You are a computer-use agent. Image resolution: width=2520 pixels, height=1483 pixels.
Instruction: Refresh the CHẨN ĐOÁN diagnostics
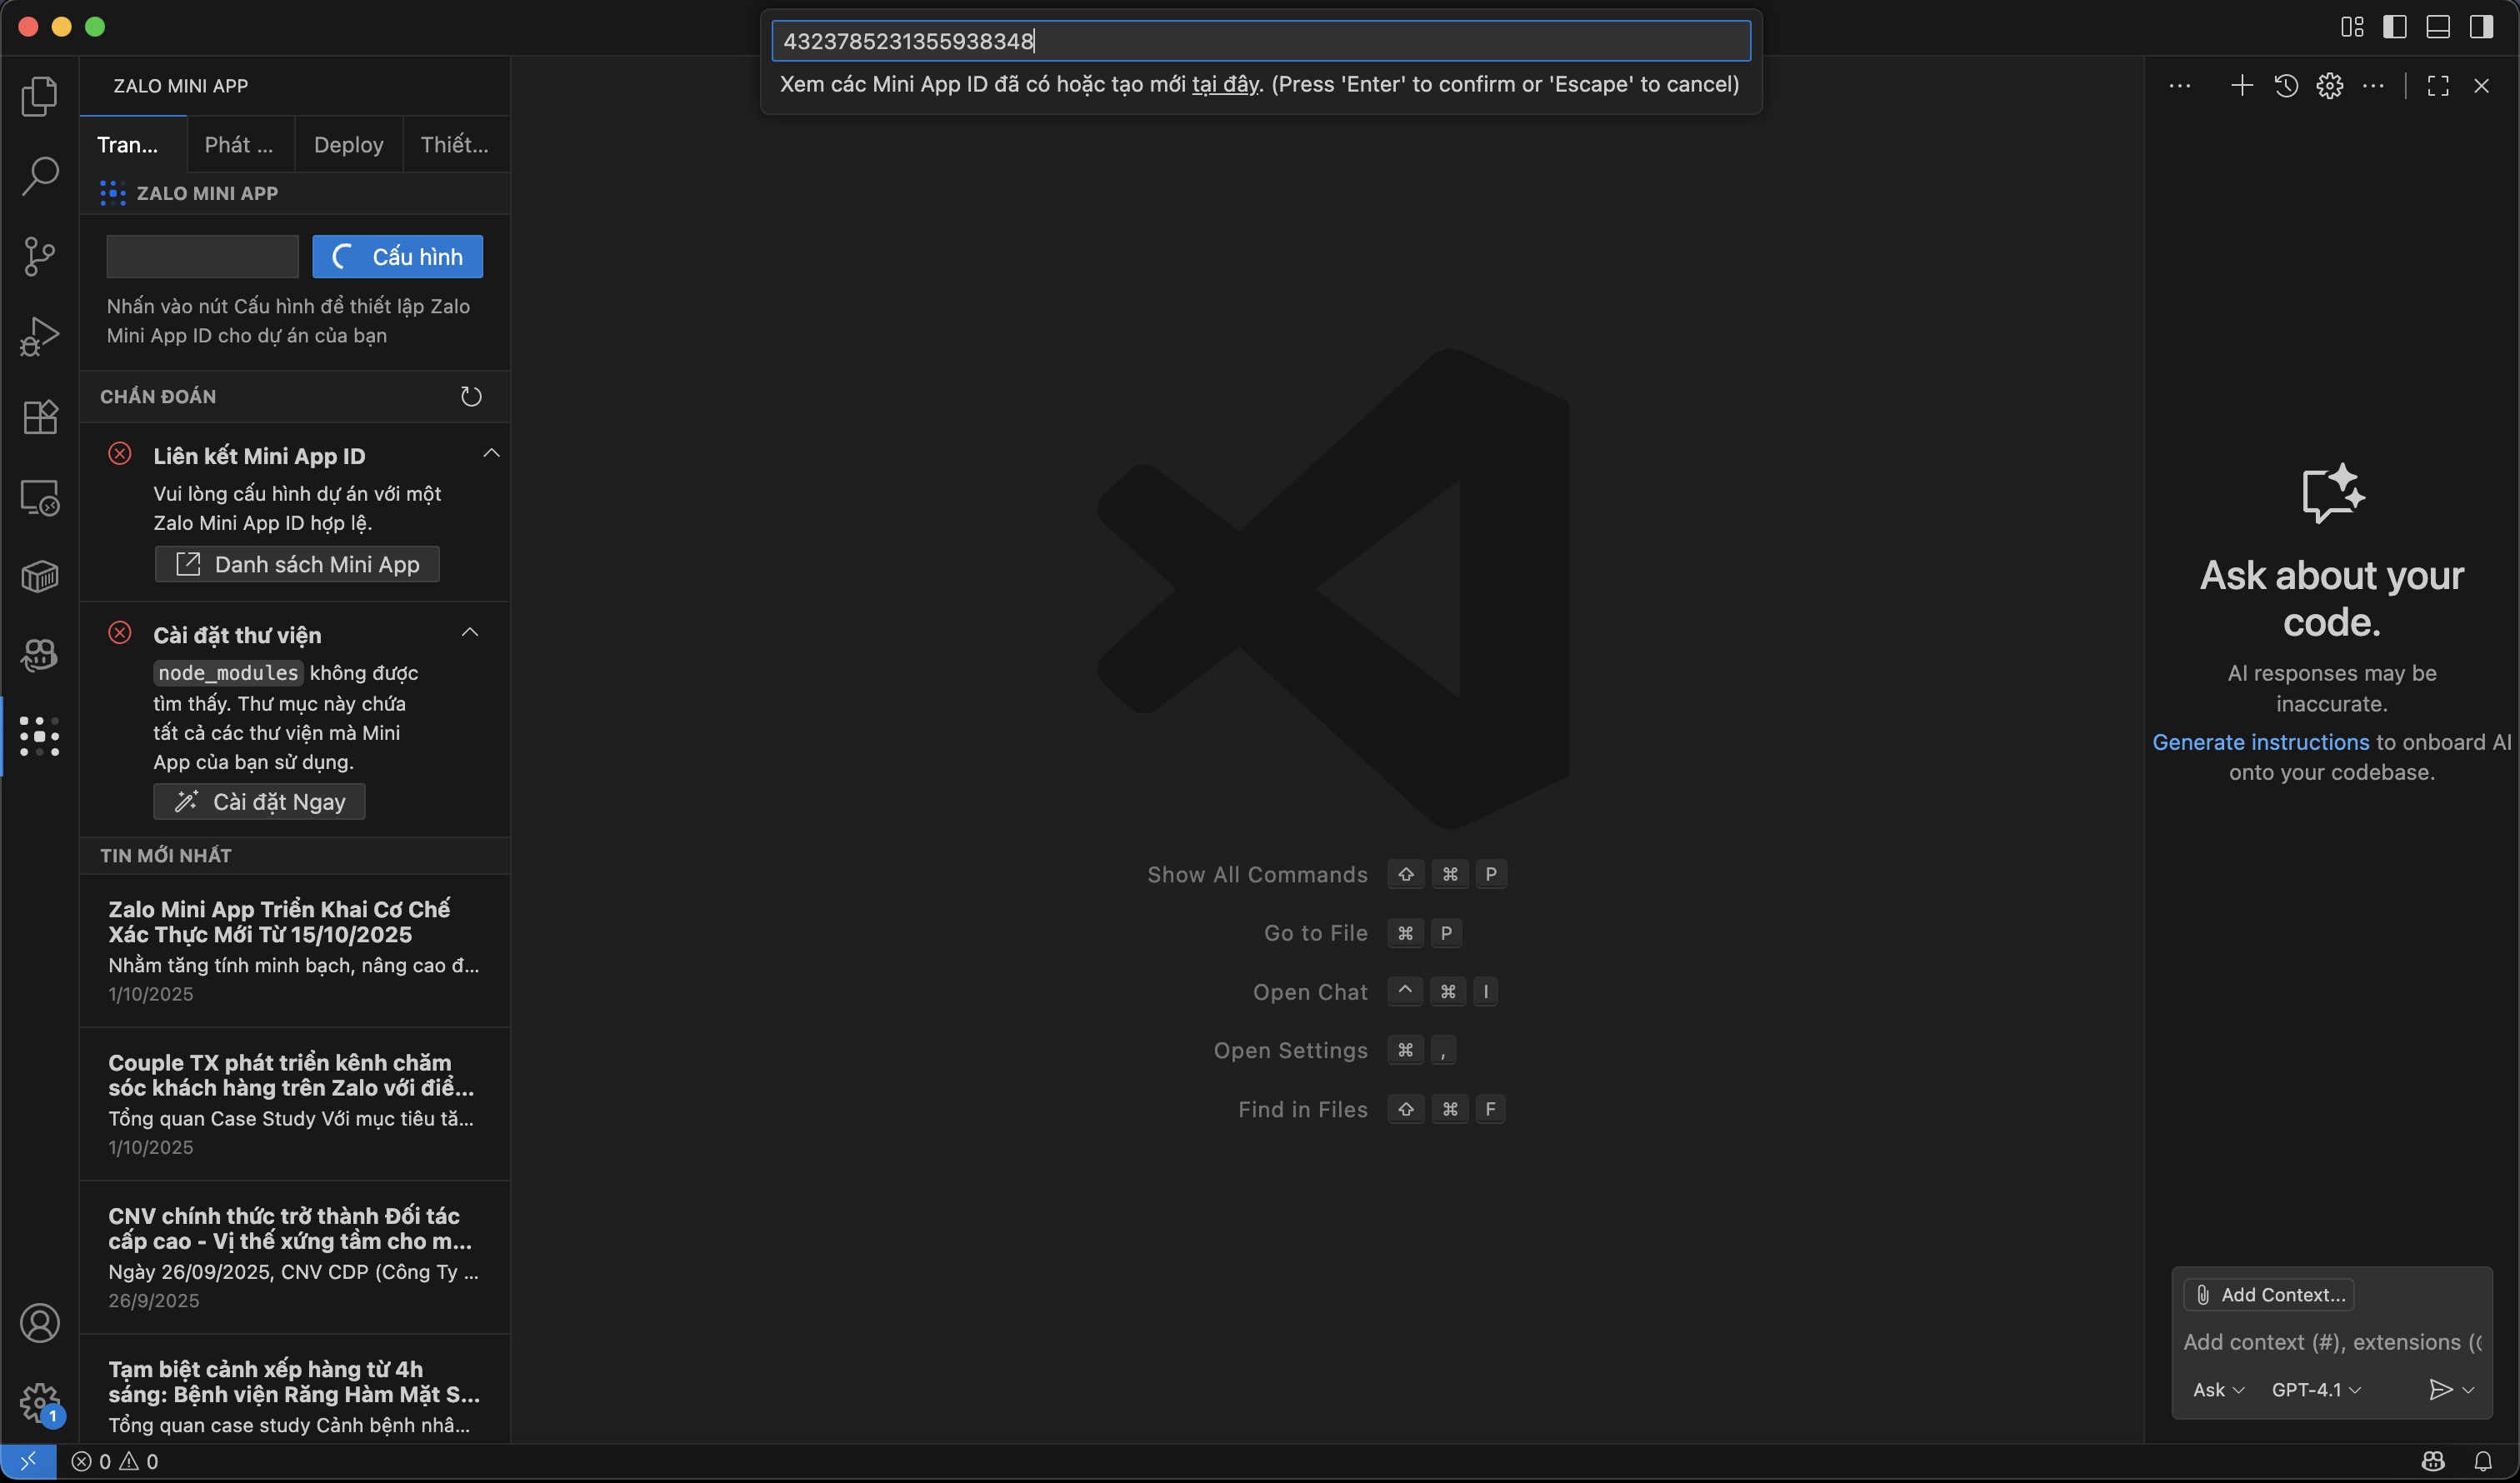point(471,396)
